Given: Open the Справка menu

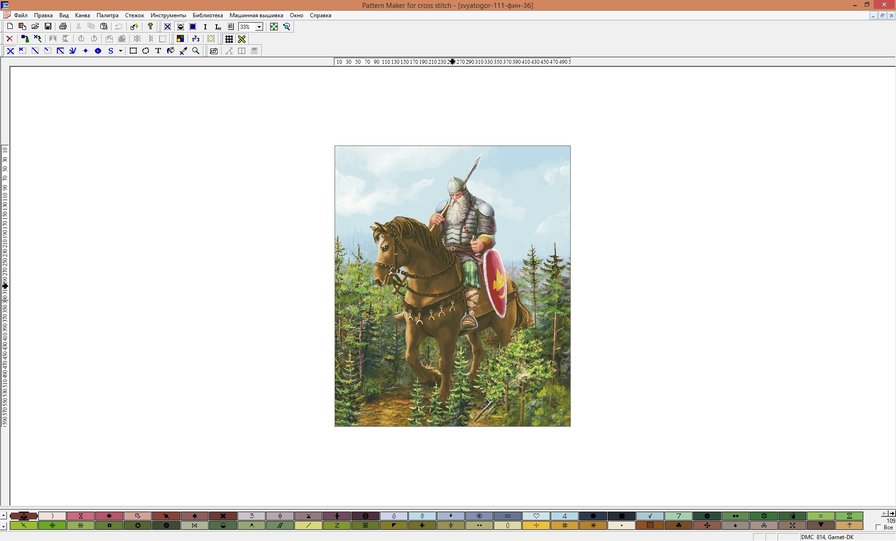Looking at the screenshot, I should [x=321, y=15].
